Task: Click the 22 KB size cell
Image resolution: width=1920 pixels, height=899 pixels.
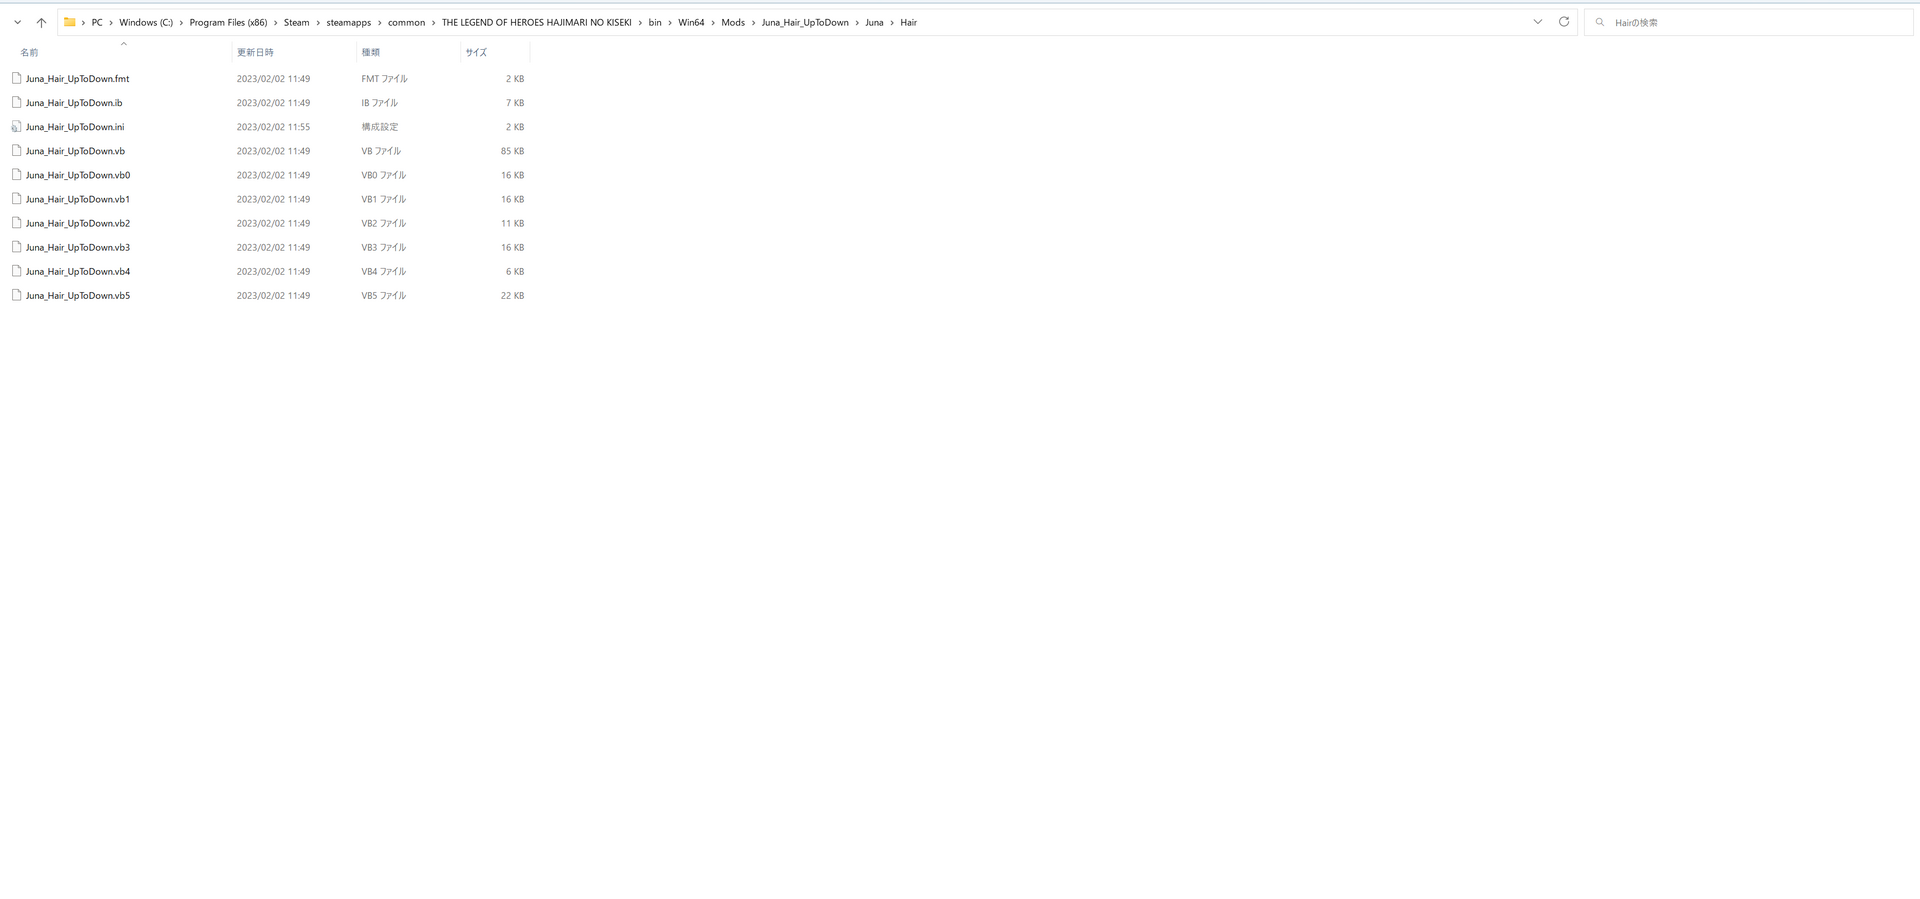Action: tap(512, 295)
